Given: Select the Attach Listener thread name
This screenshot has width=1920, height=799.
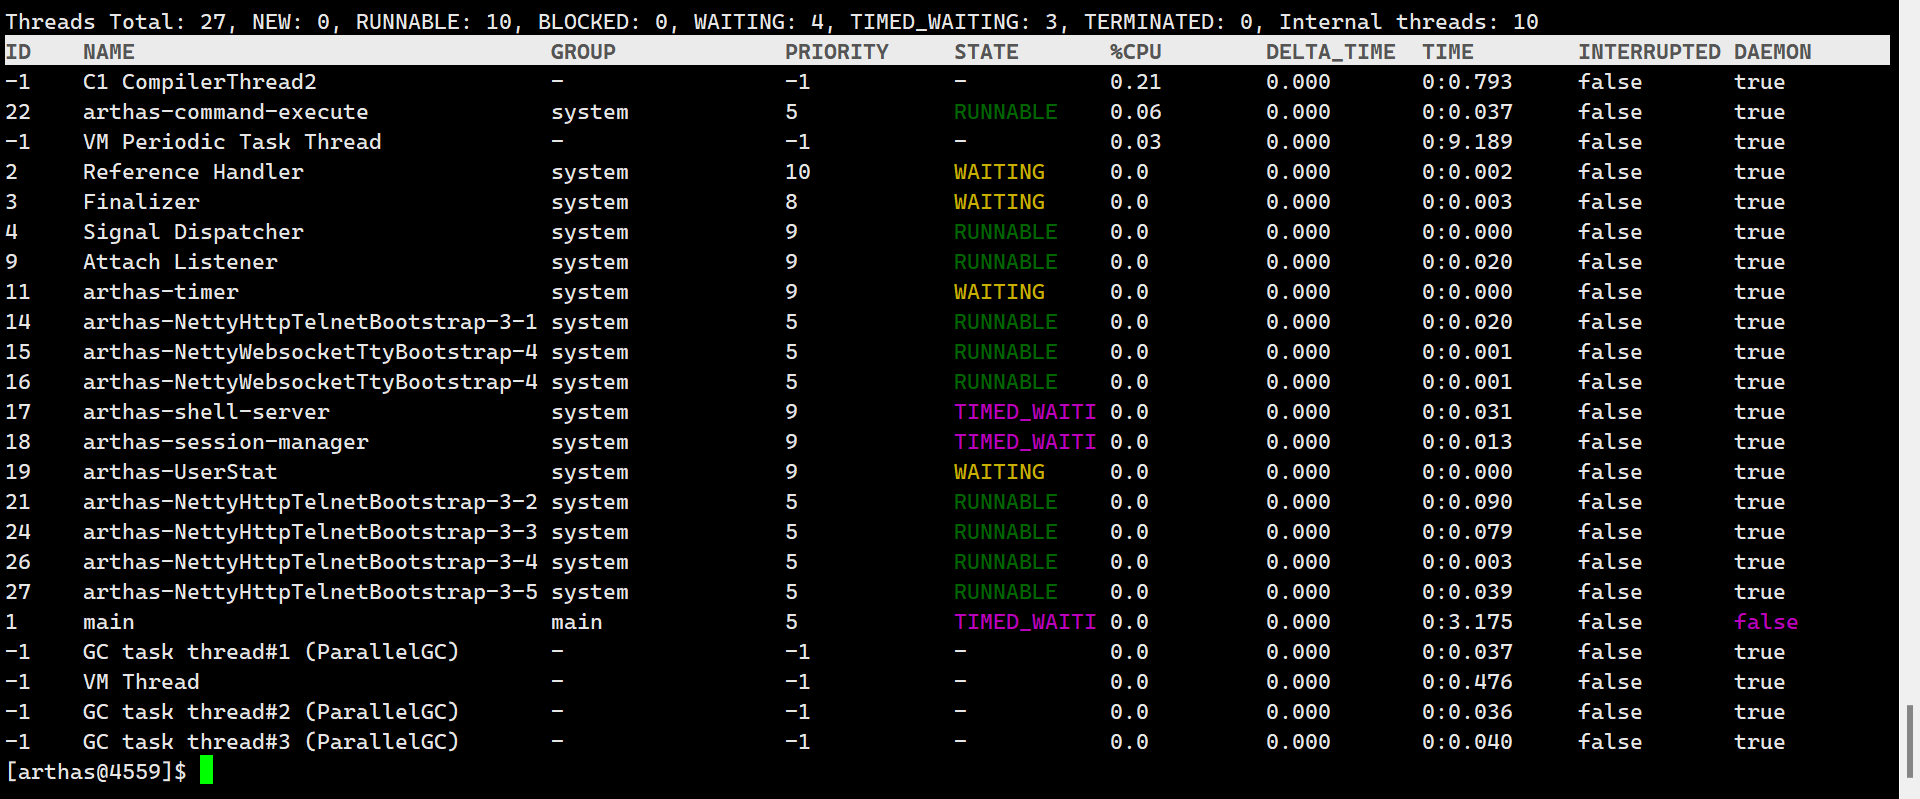Looking at the screenshot, I should pyautogui.click(x=180, y=262).
